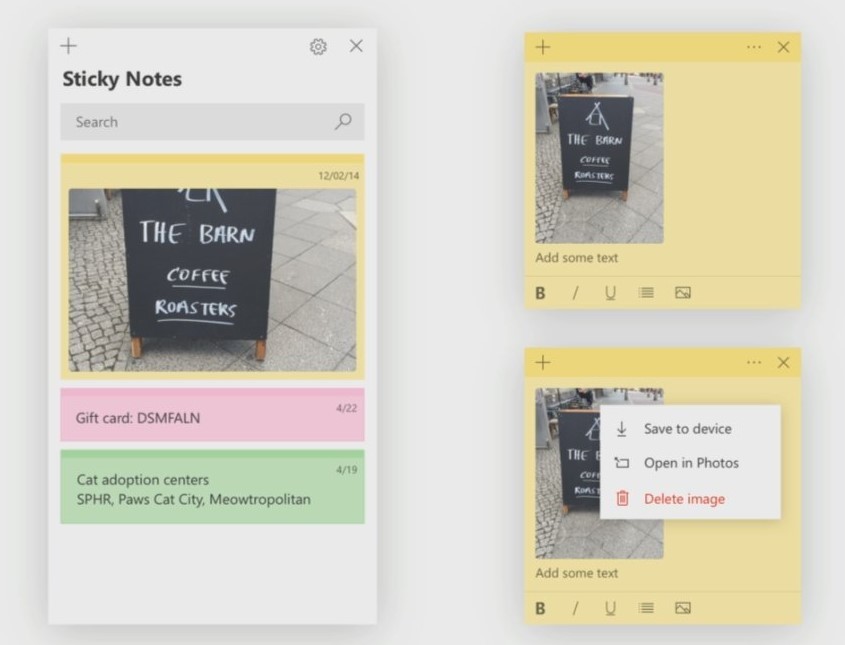The height and width of the screenshot is (645, 845).
Task: Add image icon in the upper note
Action: click(x=683, y=293)
